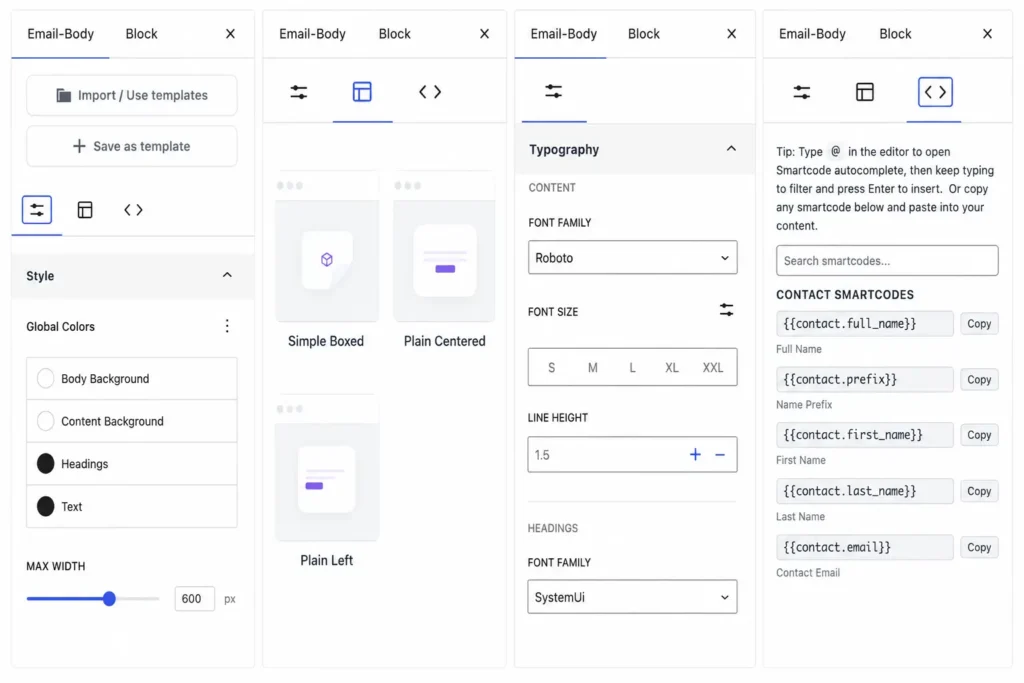
Task: Close the first Email-Body panel
Action: (x=230, y=34)
